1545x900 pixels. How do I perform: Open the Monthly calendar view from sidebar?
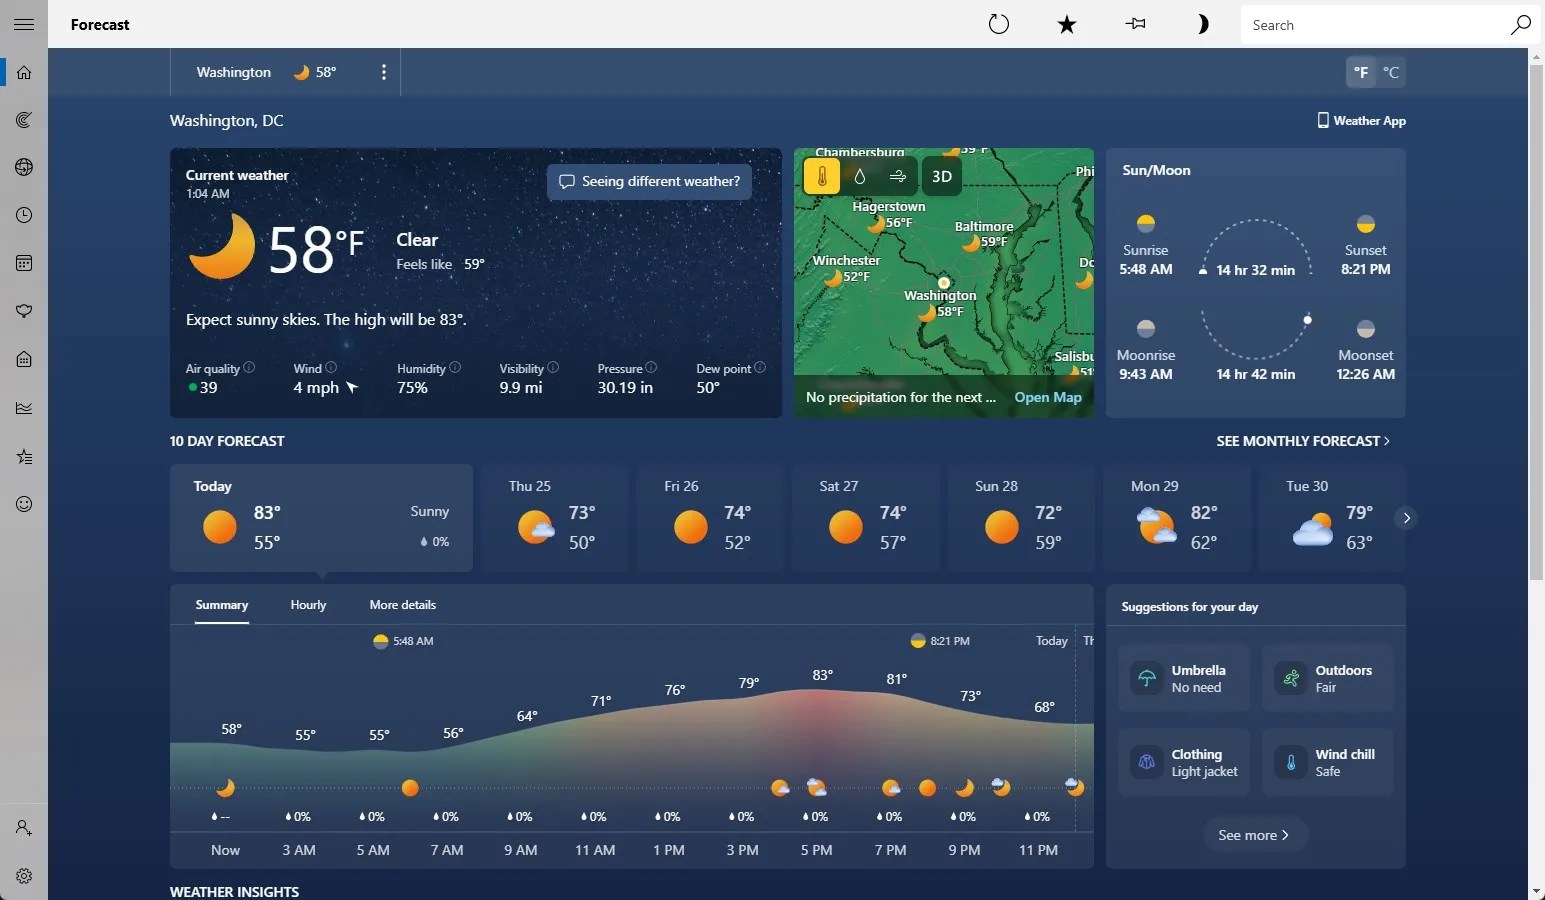[24, 262]
